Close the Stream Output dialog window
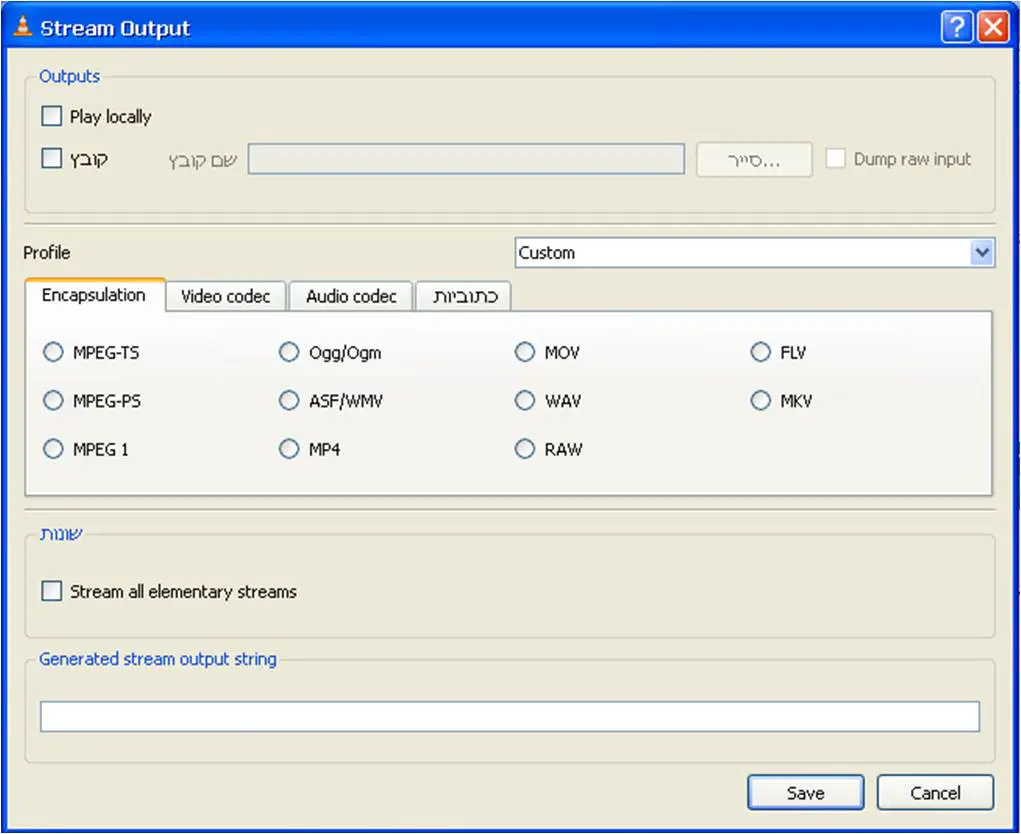1021x834 pixels. click(x=993, y=28)
